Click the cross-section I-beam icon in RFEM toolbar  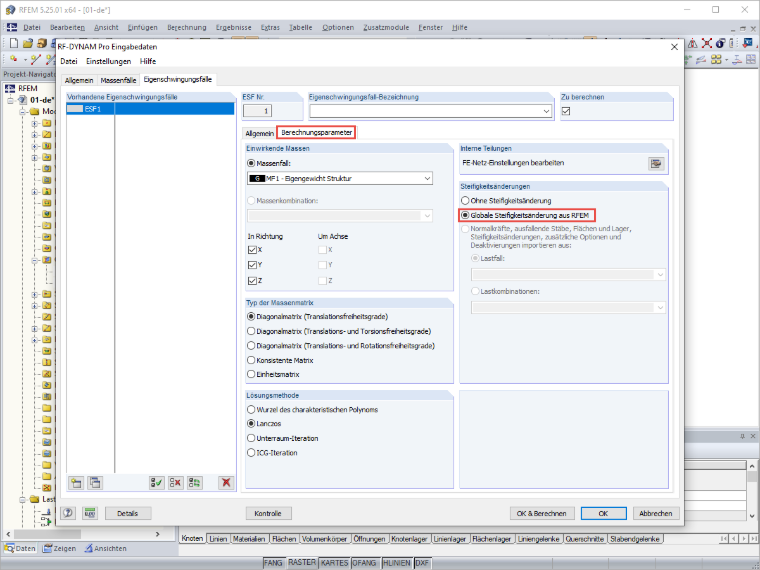pyautogui.click(x=737, y=60)
